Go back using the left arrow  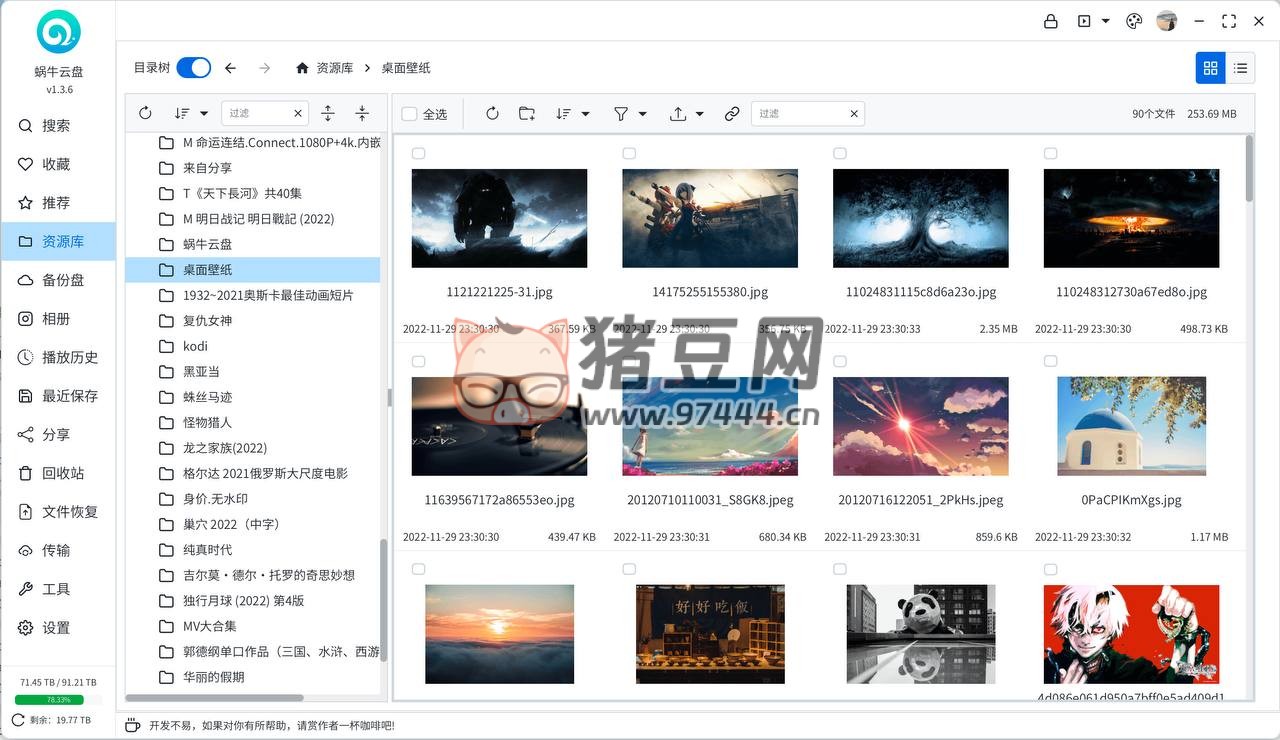pos(230,68)
